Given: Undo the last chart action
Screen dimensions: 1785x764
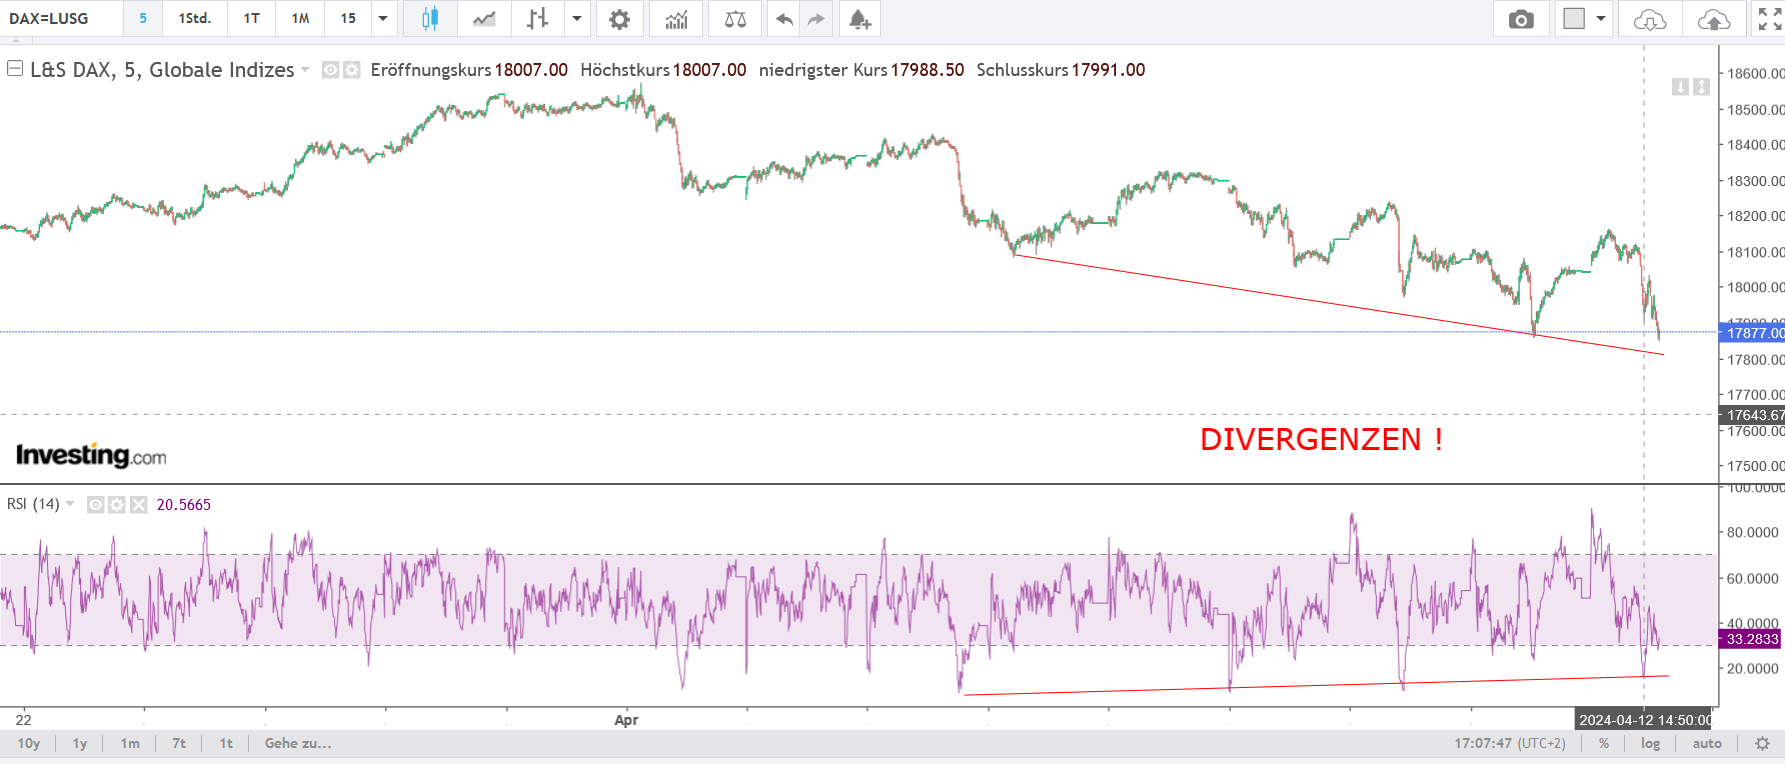Looking at the screenshot, I should pos(784,19).
